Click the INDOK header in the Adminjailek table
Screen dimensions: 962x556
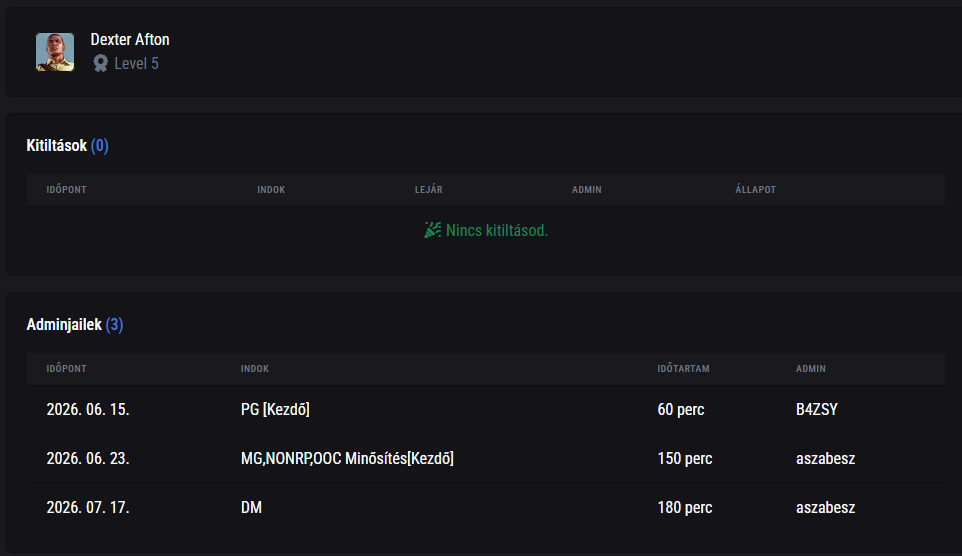(255, 369)
